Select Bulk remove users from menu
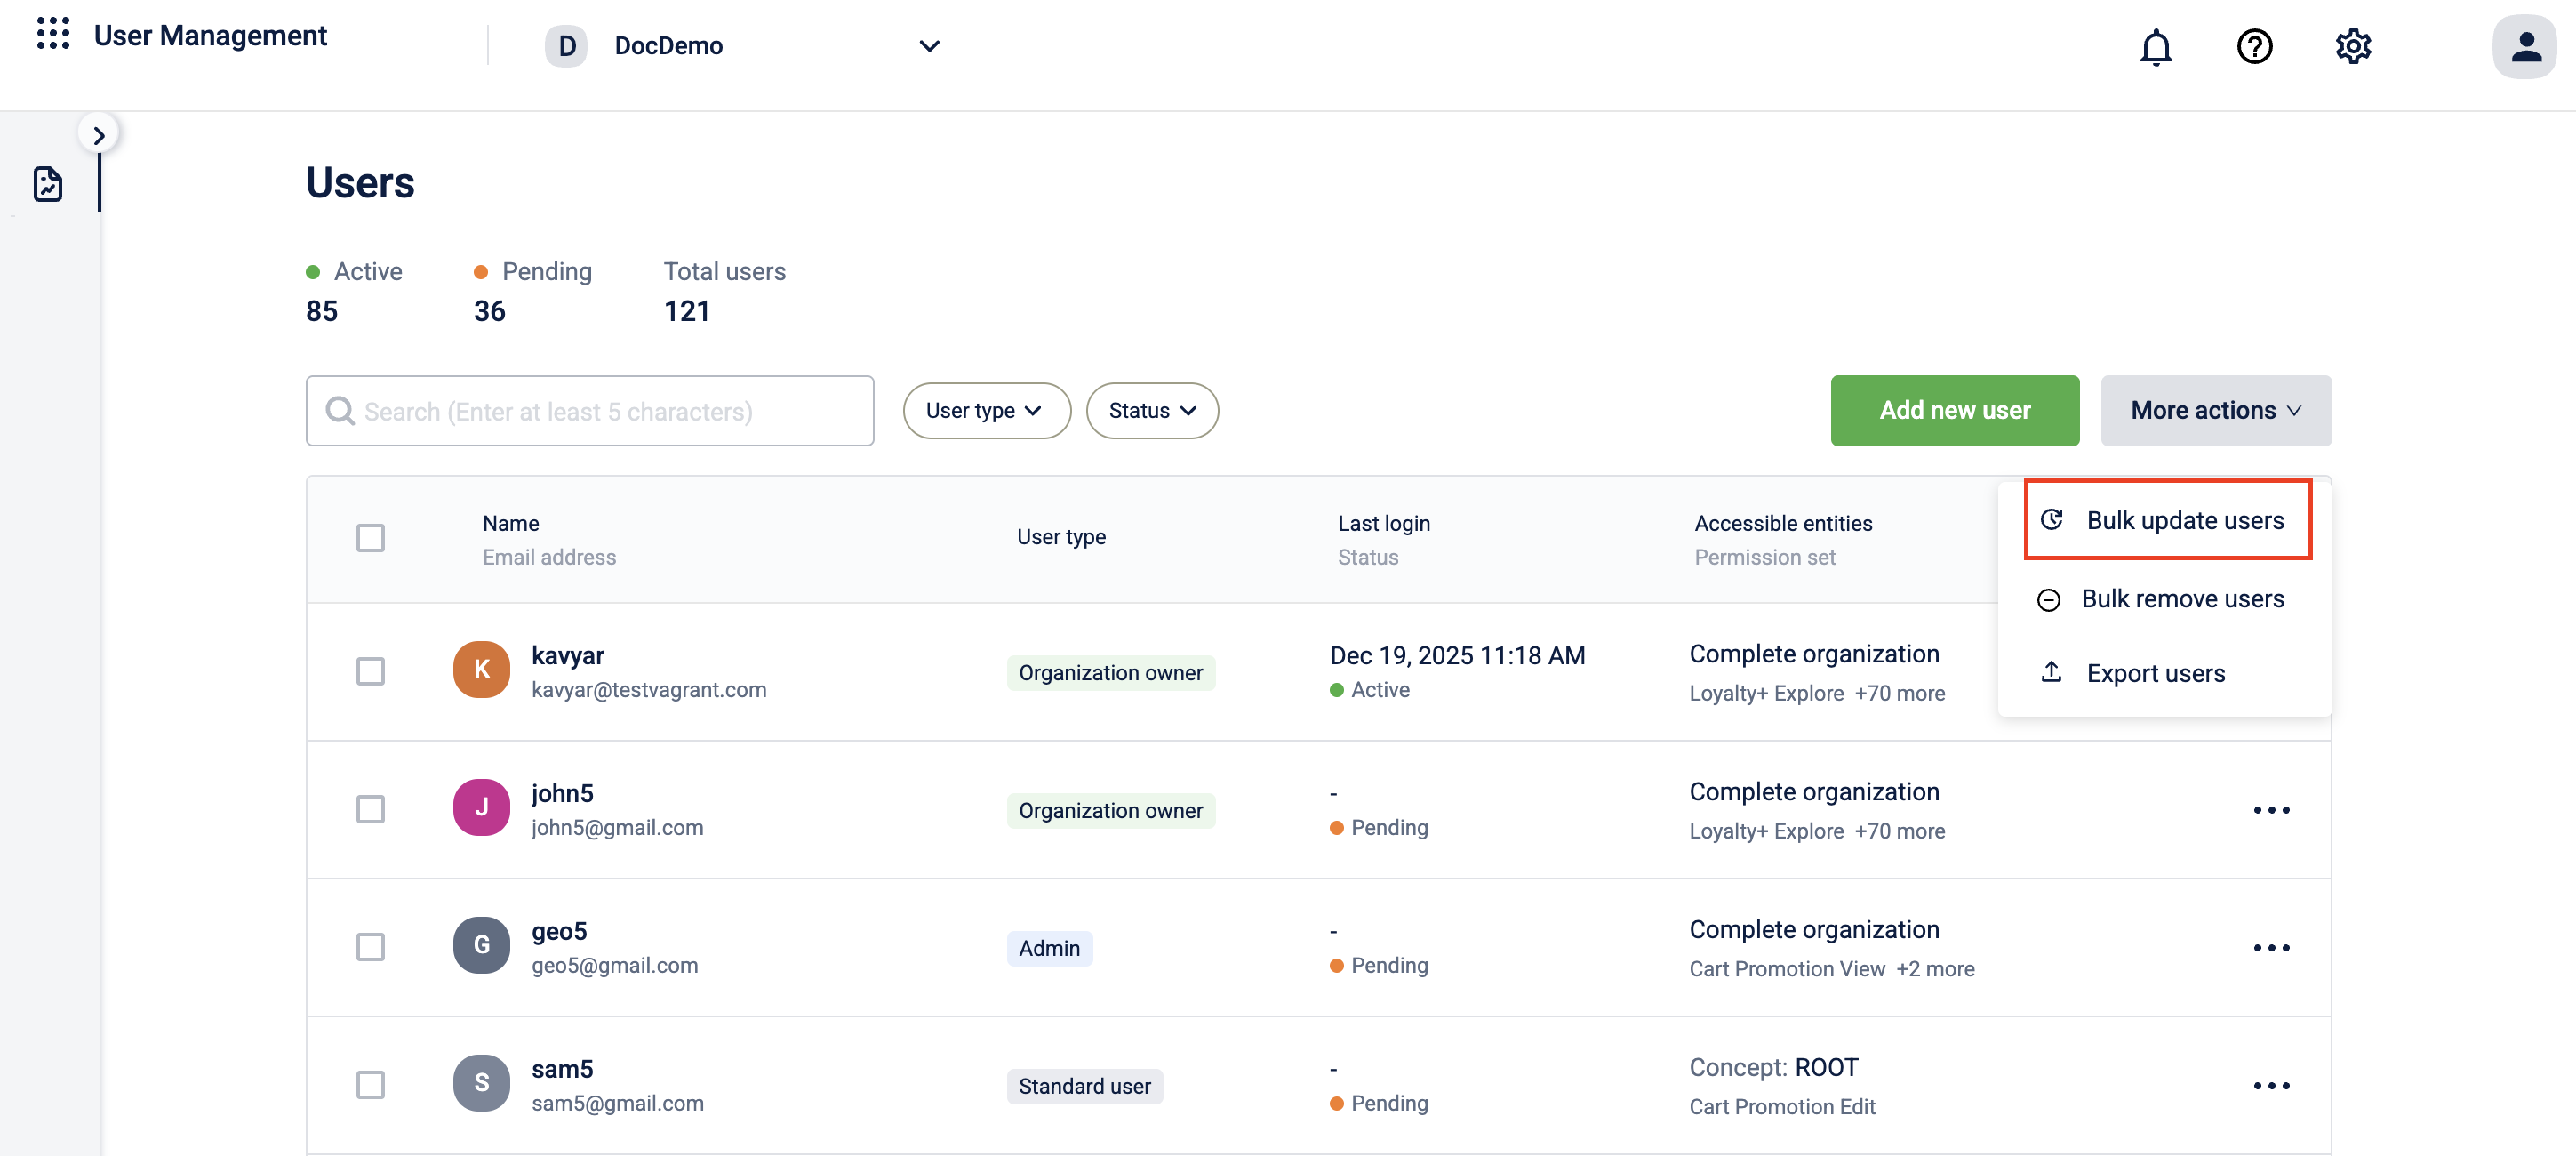The width and height of the screenshot is (2576, 1156). click(2163, 599)
